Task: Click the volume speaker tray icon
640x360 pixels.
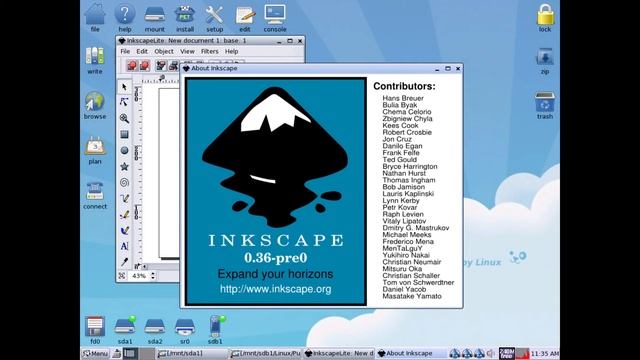Action: (491, 353)
